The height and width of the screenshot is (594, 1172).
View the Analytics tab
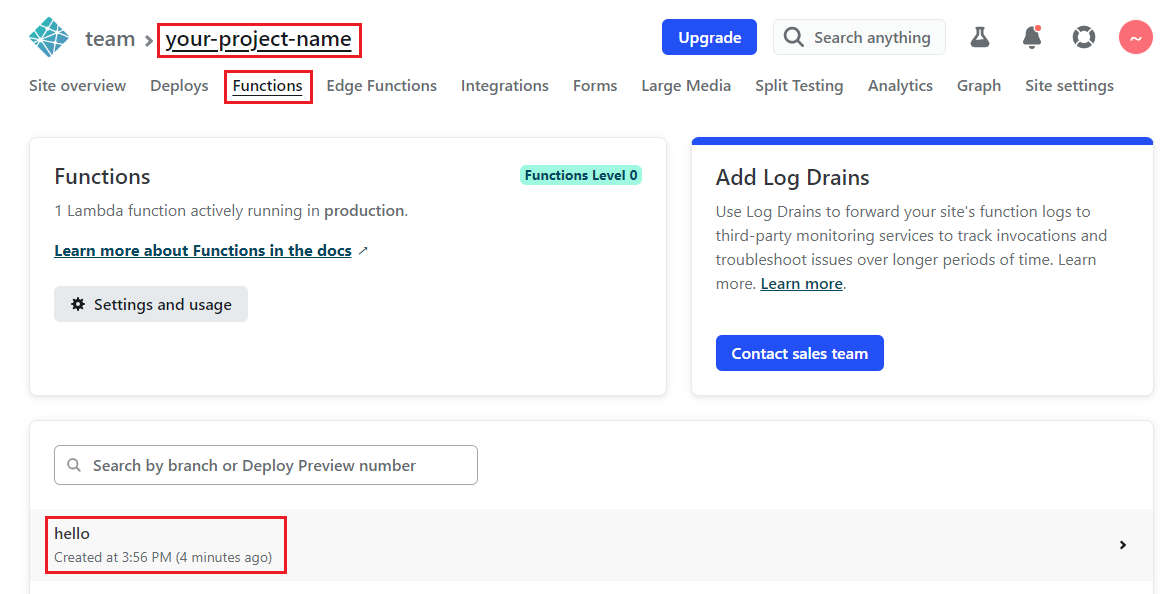click(899, 86)
